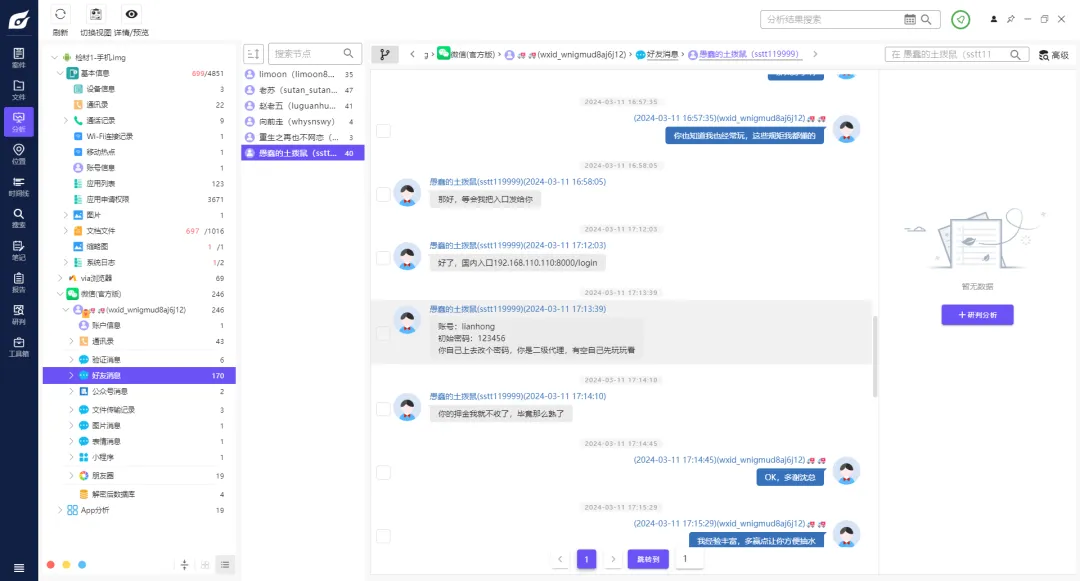Click the branch graph icon above chat
Image resolution: width=1080 pixels, height=581 pixels.
tap(384, 54)
